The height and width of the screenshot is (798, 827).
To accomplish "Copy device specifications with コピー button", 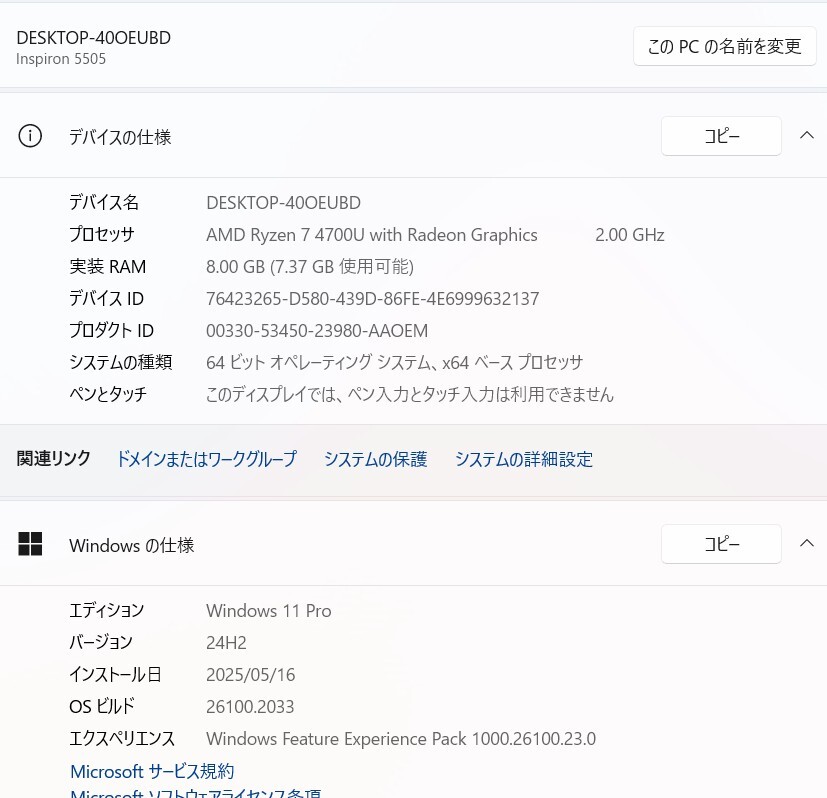I will click(721, 136).
